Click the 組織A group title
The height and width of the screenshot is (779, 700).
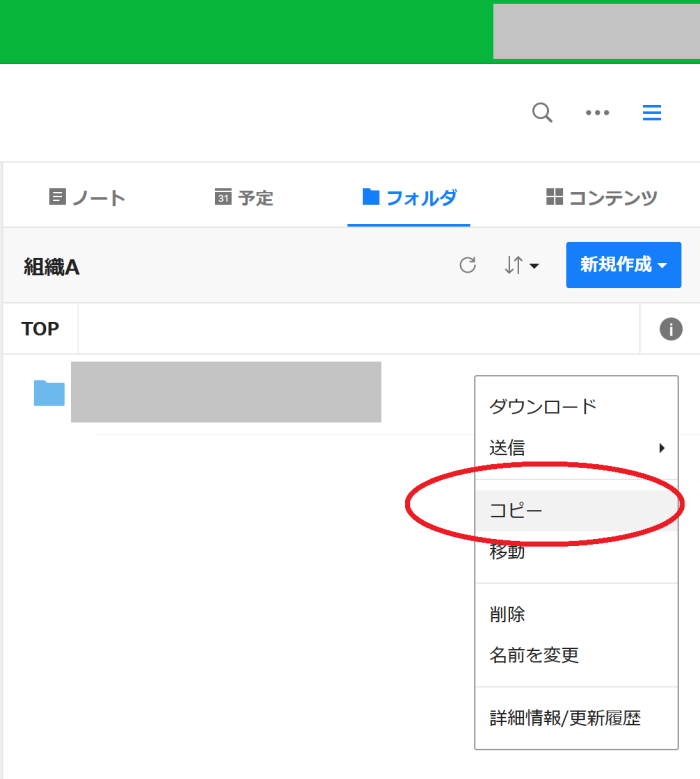[x=52, y=267]
